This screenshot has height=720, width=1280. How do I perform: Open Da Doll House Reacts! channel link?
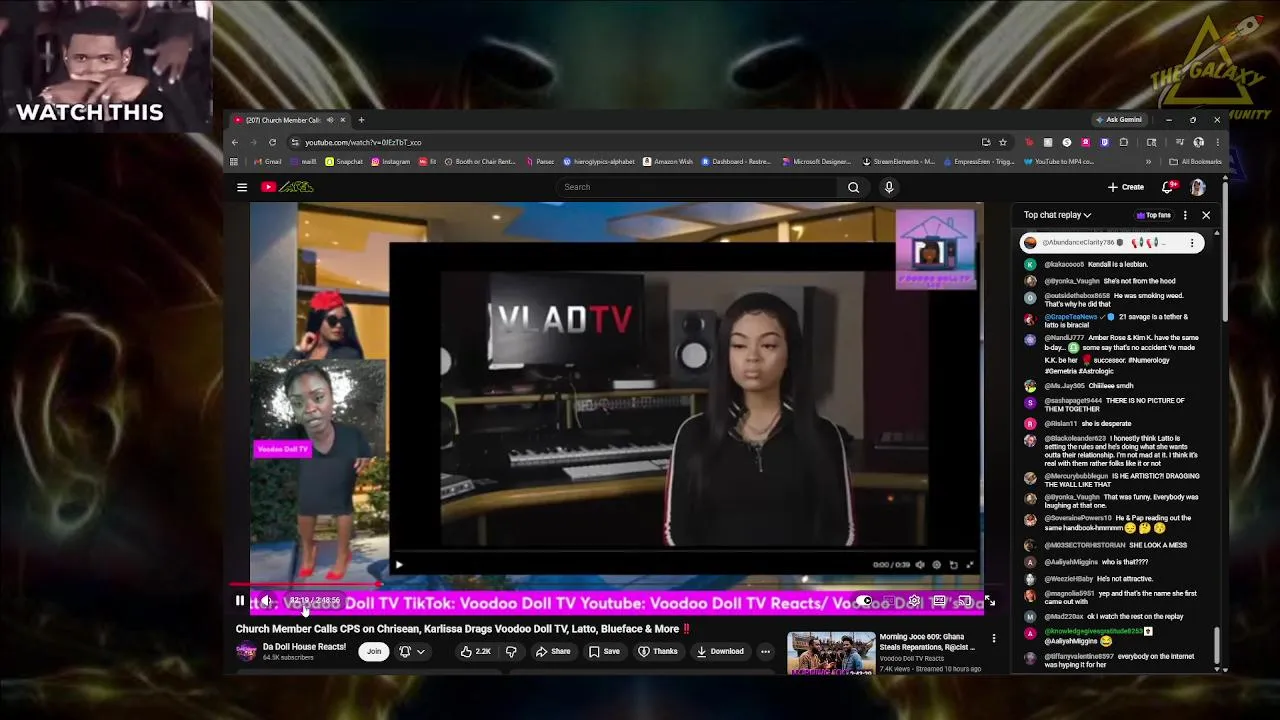[x=304, y=647]
